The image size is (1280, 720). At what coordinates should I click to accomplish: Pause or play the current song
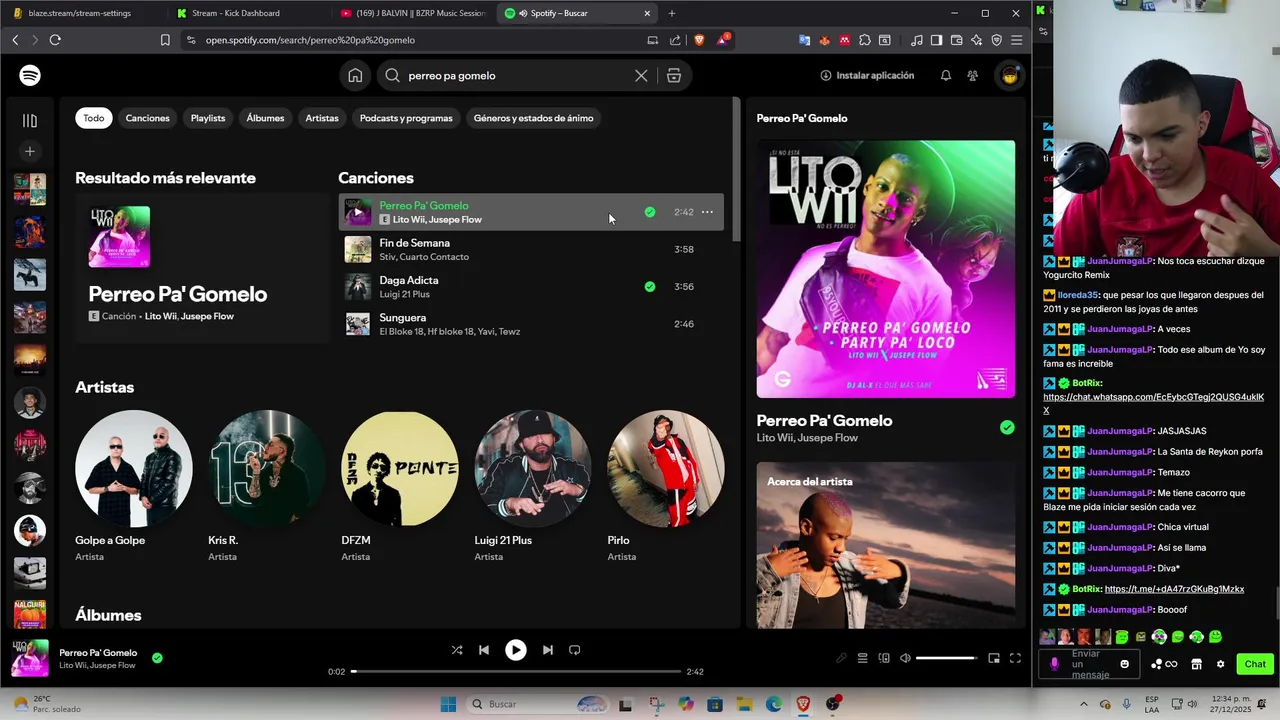pos(516,650)
